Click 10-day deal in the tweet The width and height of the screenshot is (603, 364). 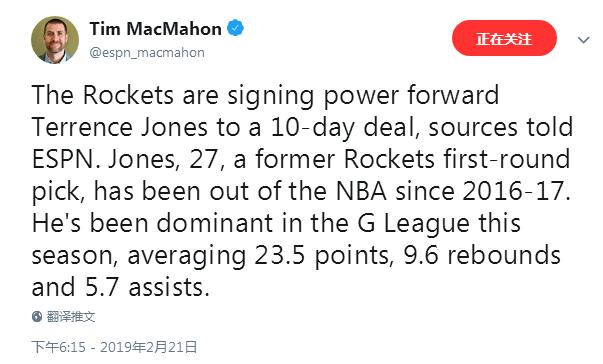coord(343,128)
